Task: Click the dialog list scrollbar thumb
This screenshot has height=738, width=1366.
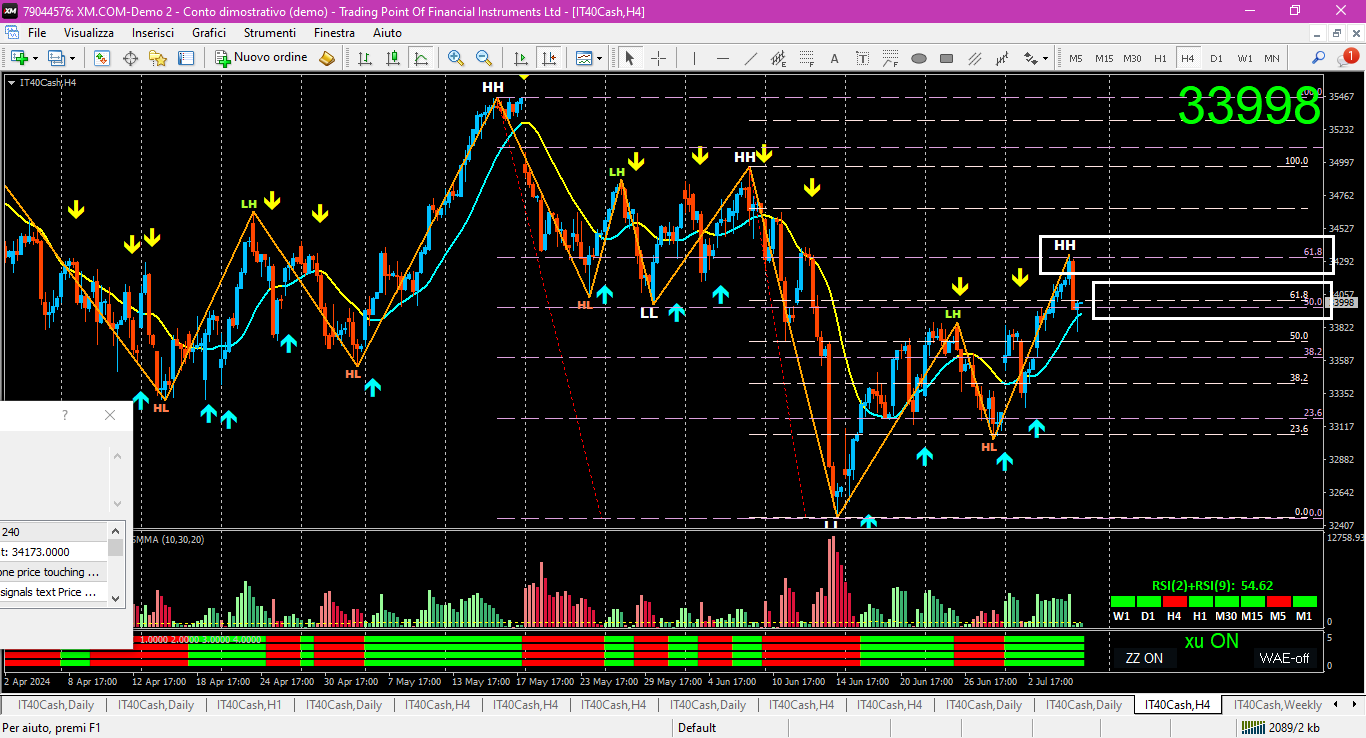Action: point(116,547)
